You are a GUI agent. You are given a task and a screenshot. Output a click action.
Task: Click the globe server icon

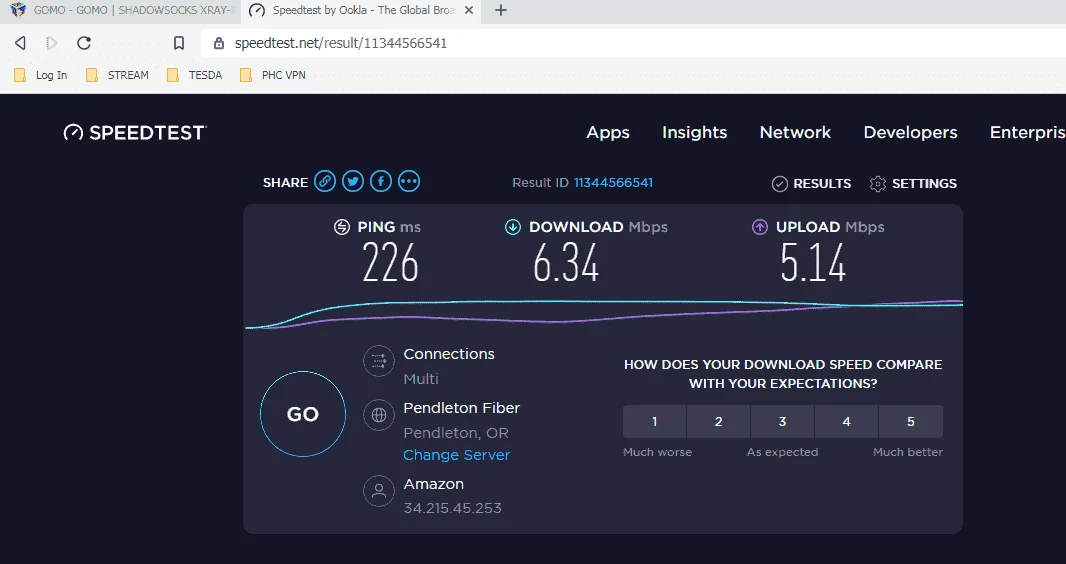[379, 415]
